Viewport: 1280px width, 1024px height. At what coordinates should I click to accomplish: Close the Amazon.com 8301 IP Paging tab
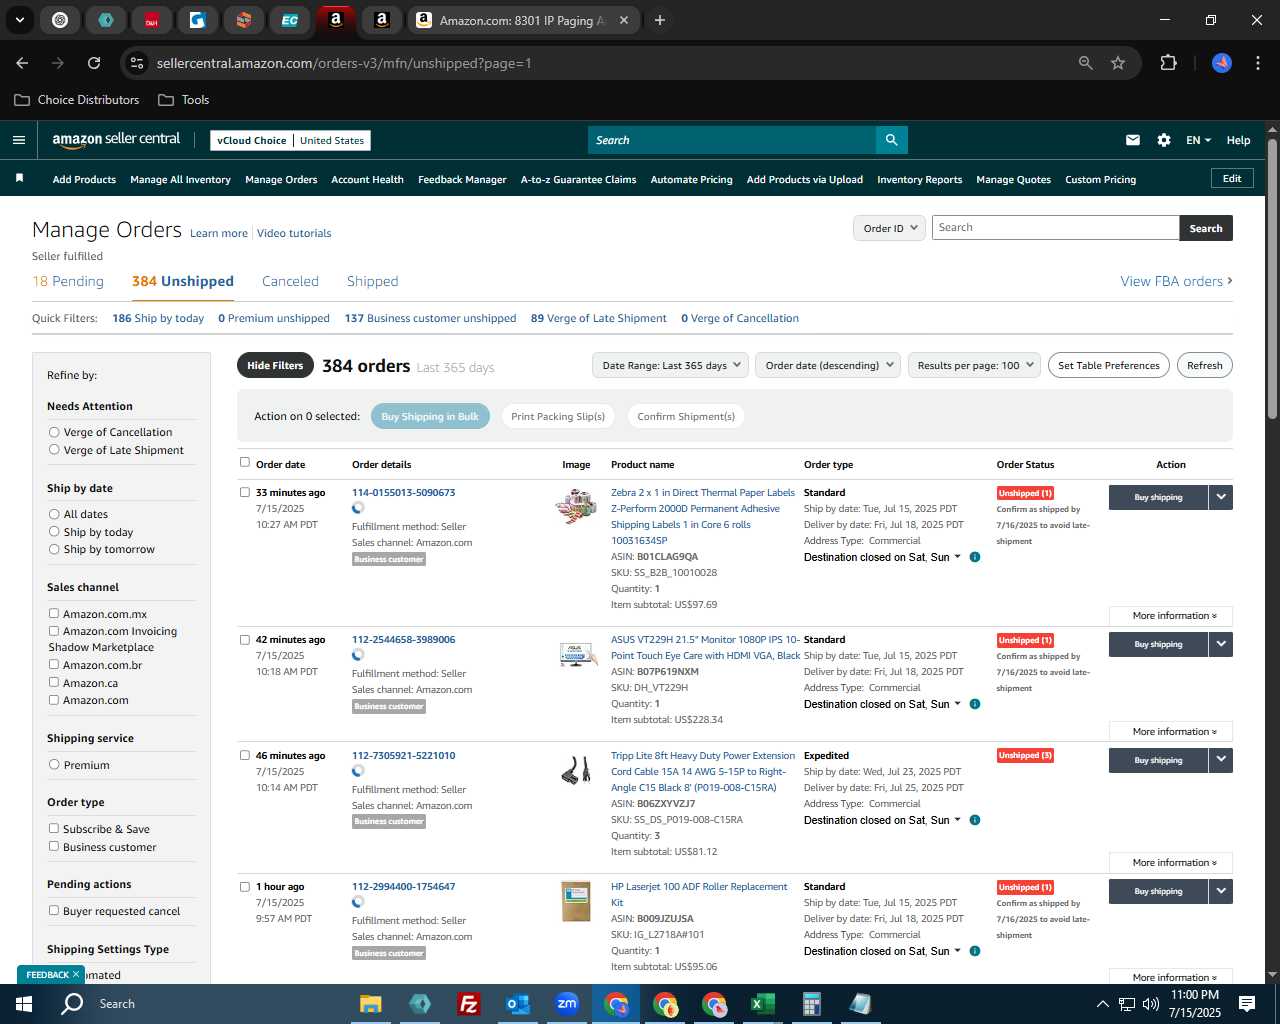point(624,20)
